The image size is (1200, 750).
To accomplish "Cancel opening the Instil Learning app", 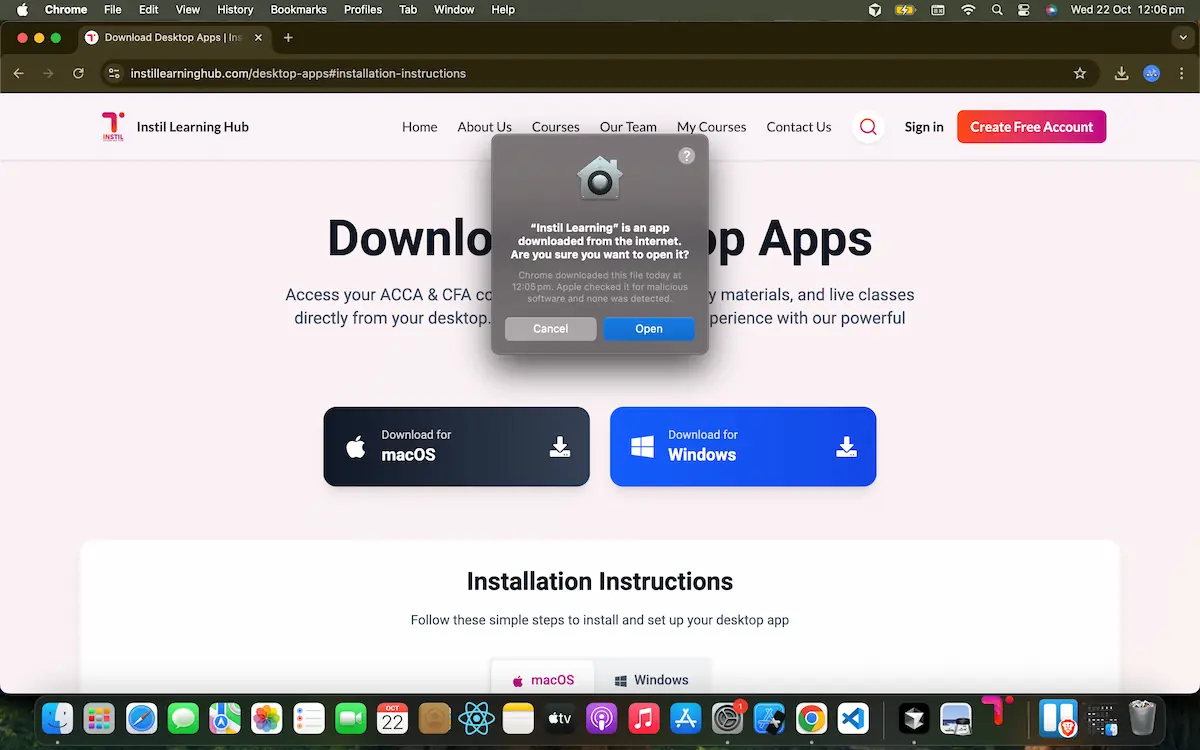I will [550, 329].
